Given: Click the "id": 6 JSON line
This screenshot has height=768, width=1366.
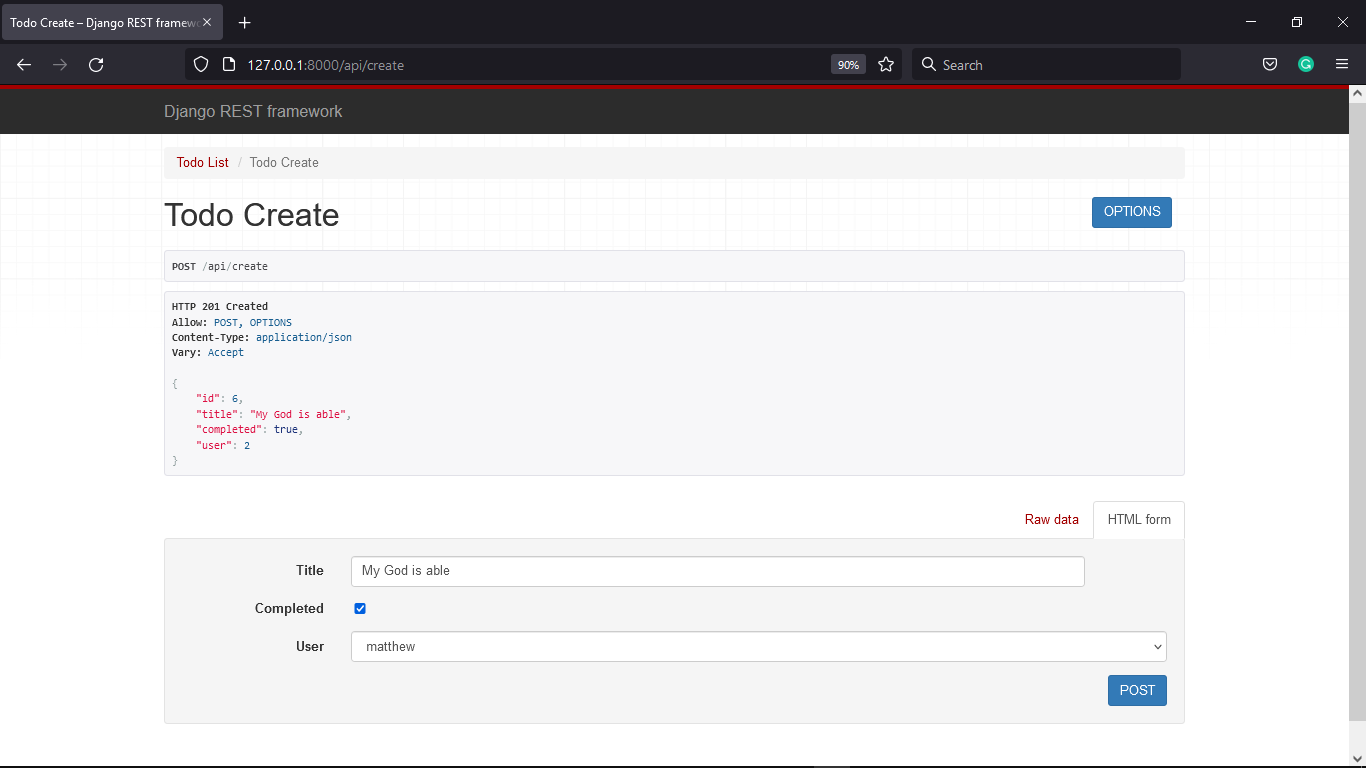Looking at the screenshot, I should (219, 399).
